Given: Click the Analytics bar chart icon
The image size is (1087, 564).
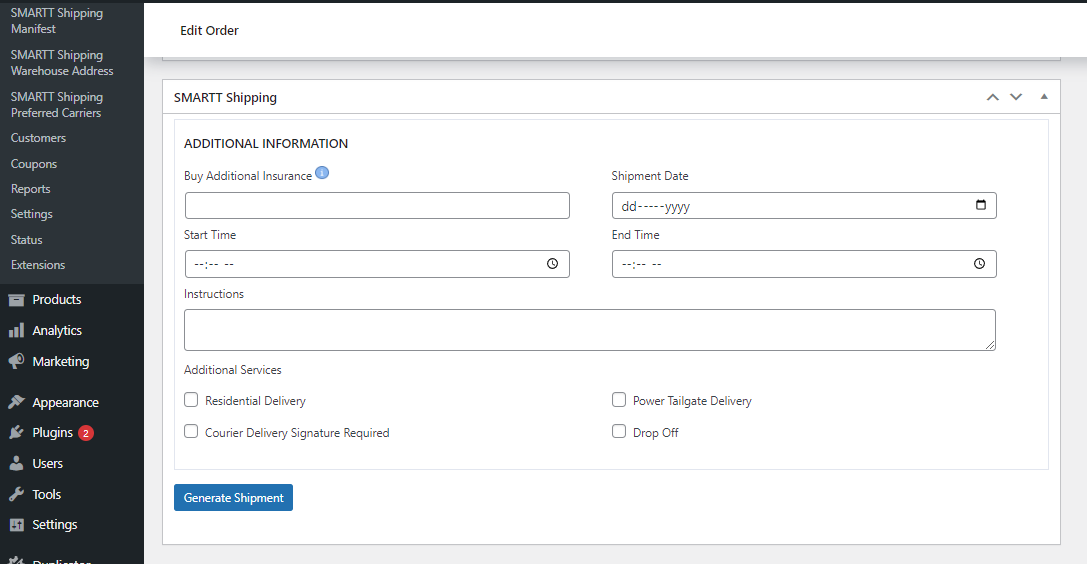Looking at the screenshot, I should coord(16,331).
